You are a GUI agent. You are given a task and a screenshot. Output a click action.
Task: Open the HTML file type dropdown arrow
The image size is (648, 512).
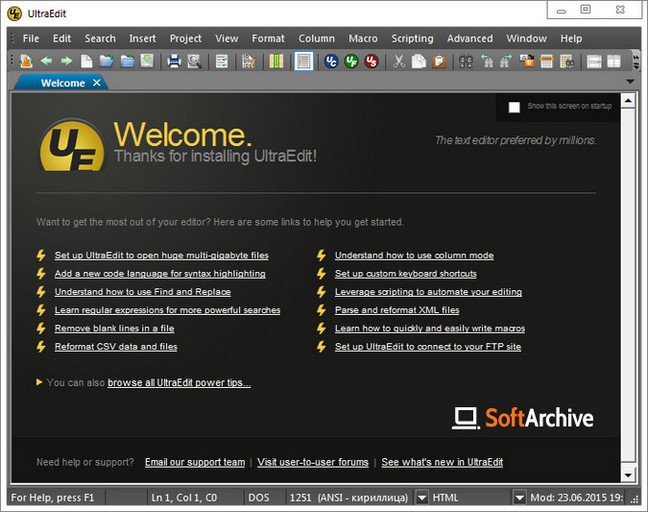(x=519, y=497)
